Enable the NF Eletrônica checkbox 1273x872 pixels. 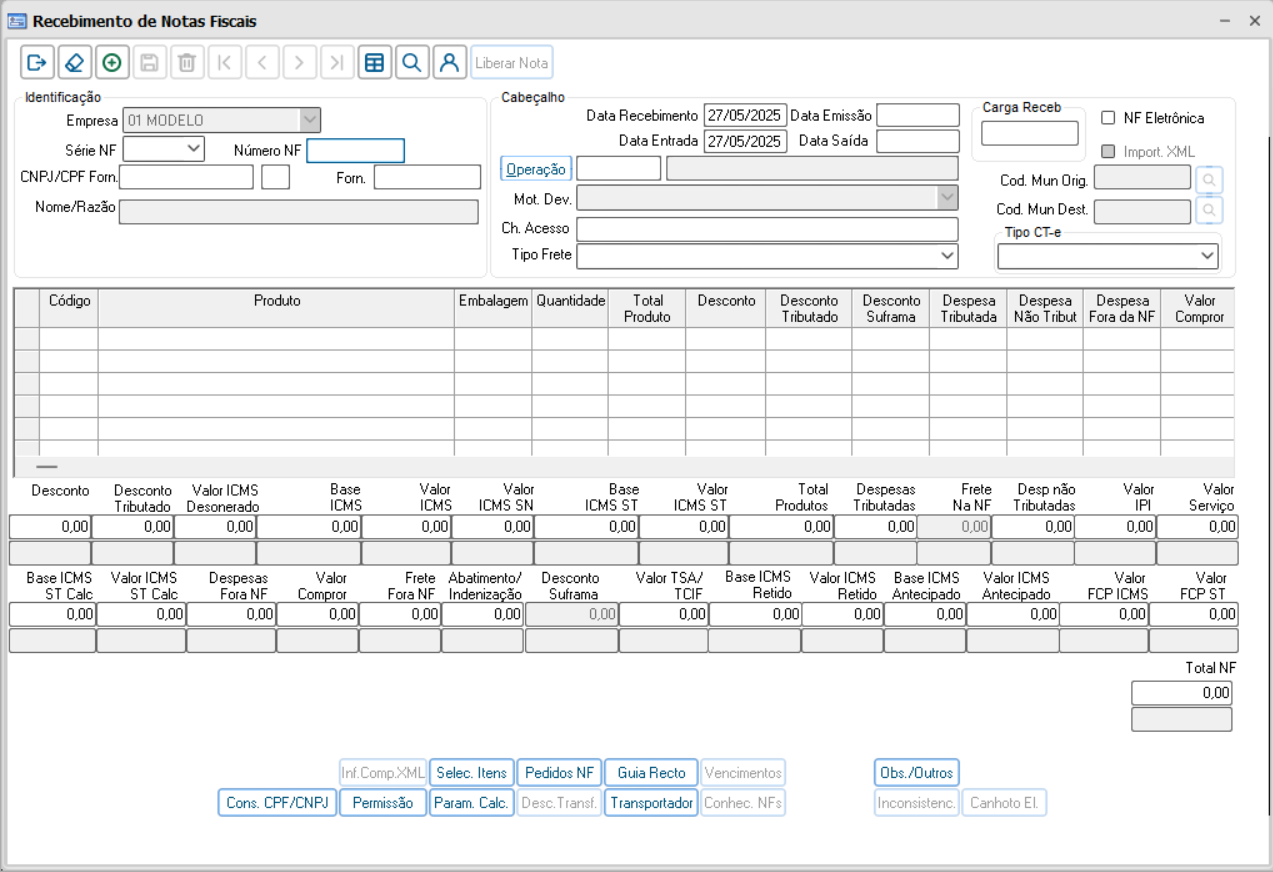click(1108, 118)
